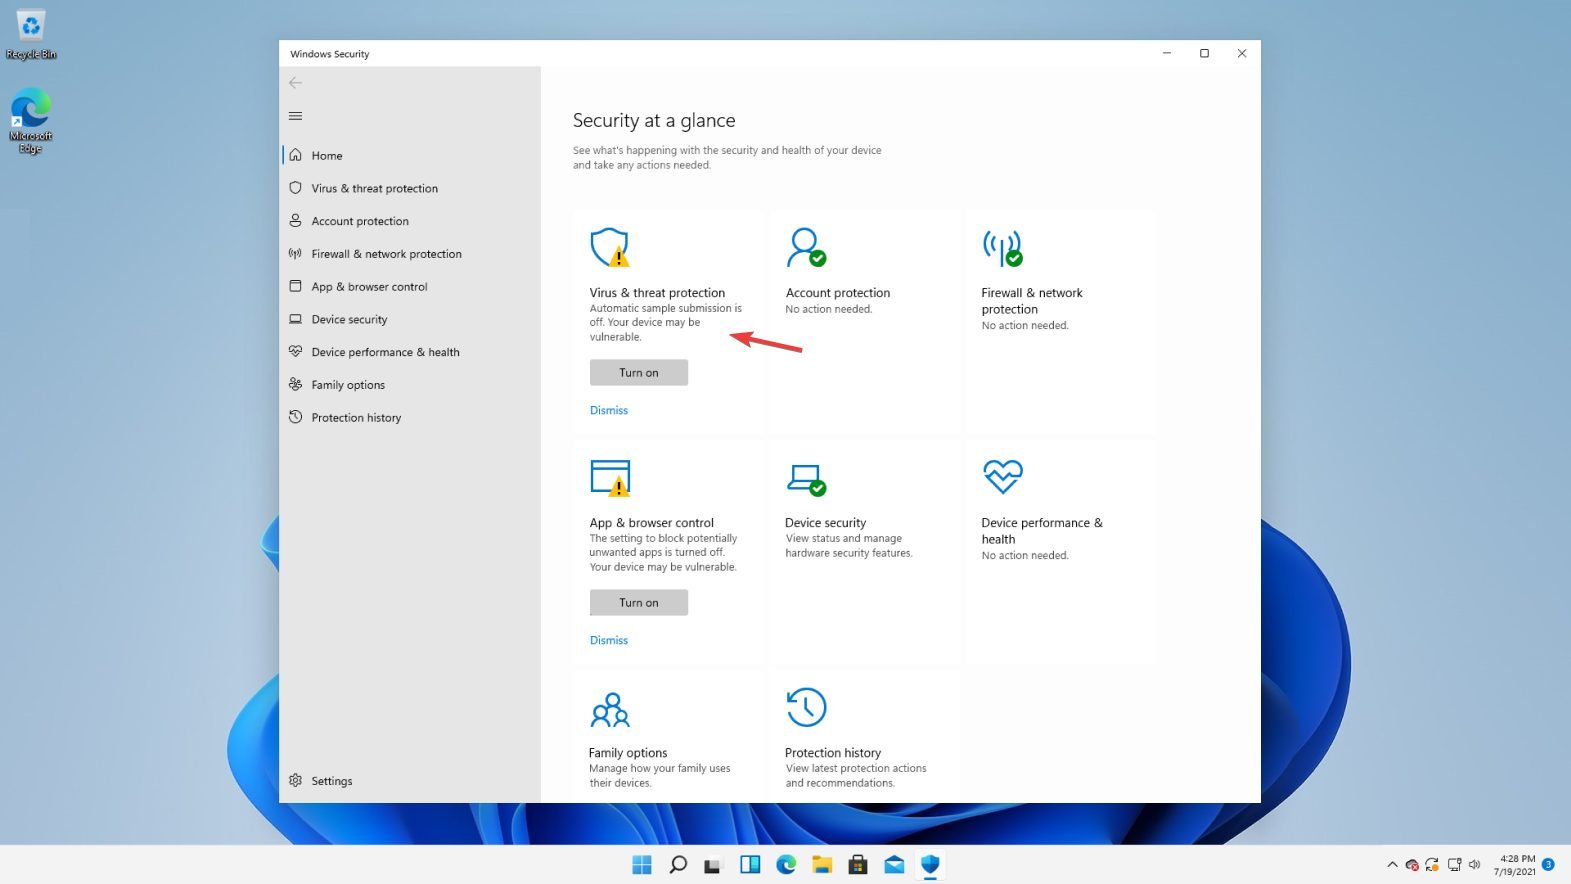Open taskbar Search
The height and width of the screenshot is (884, 1571).
(678, 865)
